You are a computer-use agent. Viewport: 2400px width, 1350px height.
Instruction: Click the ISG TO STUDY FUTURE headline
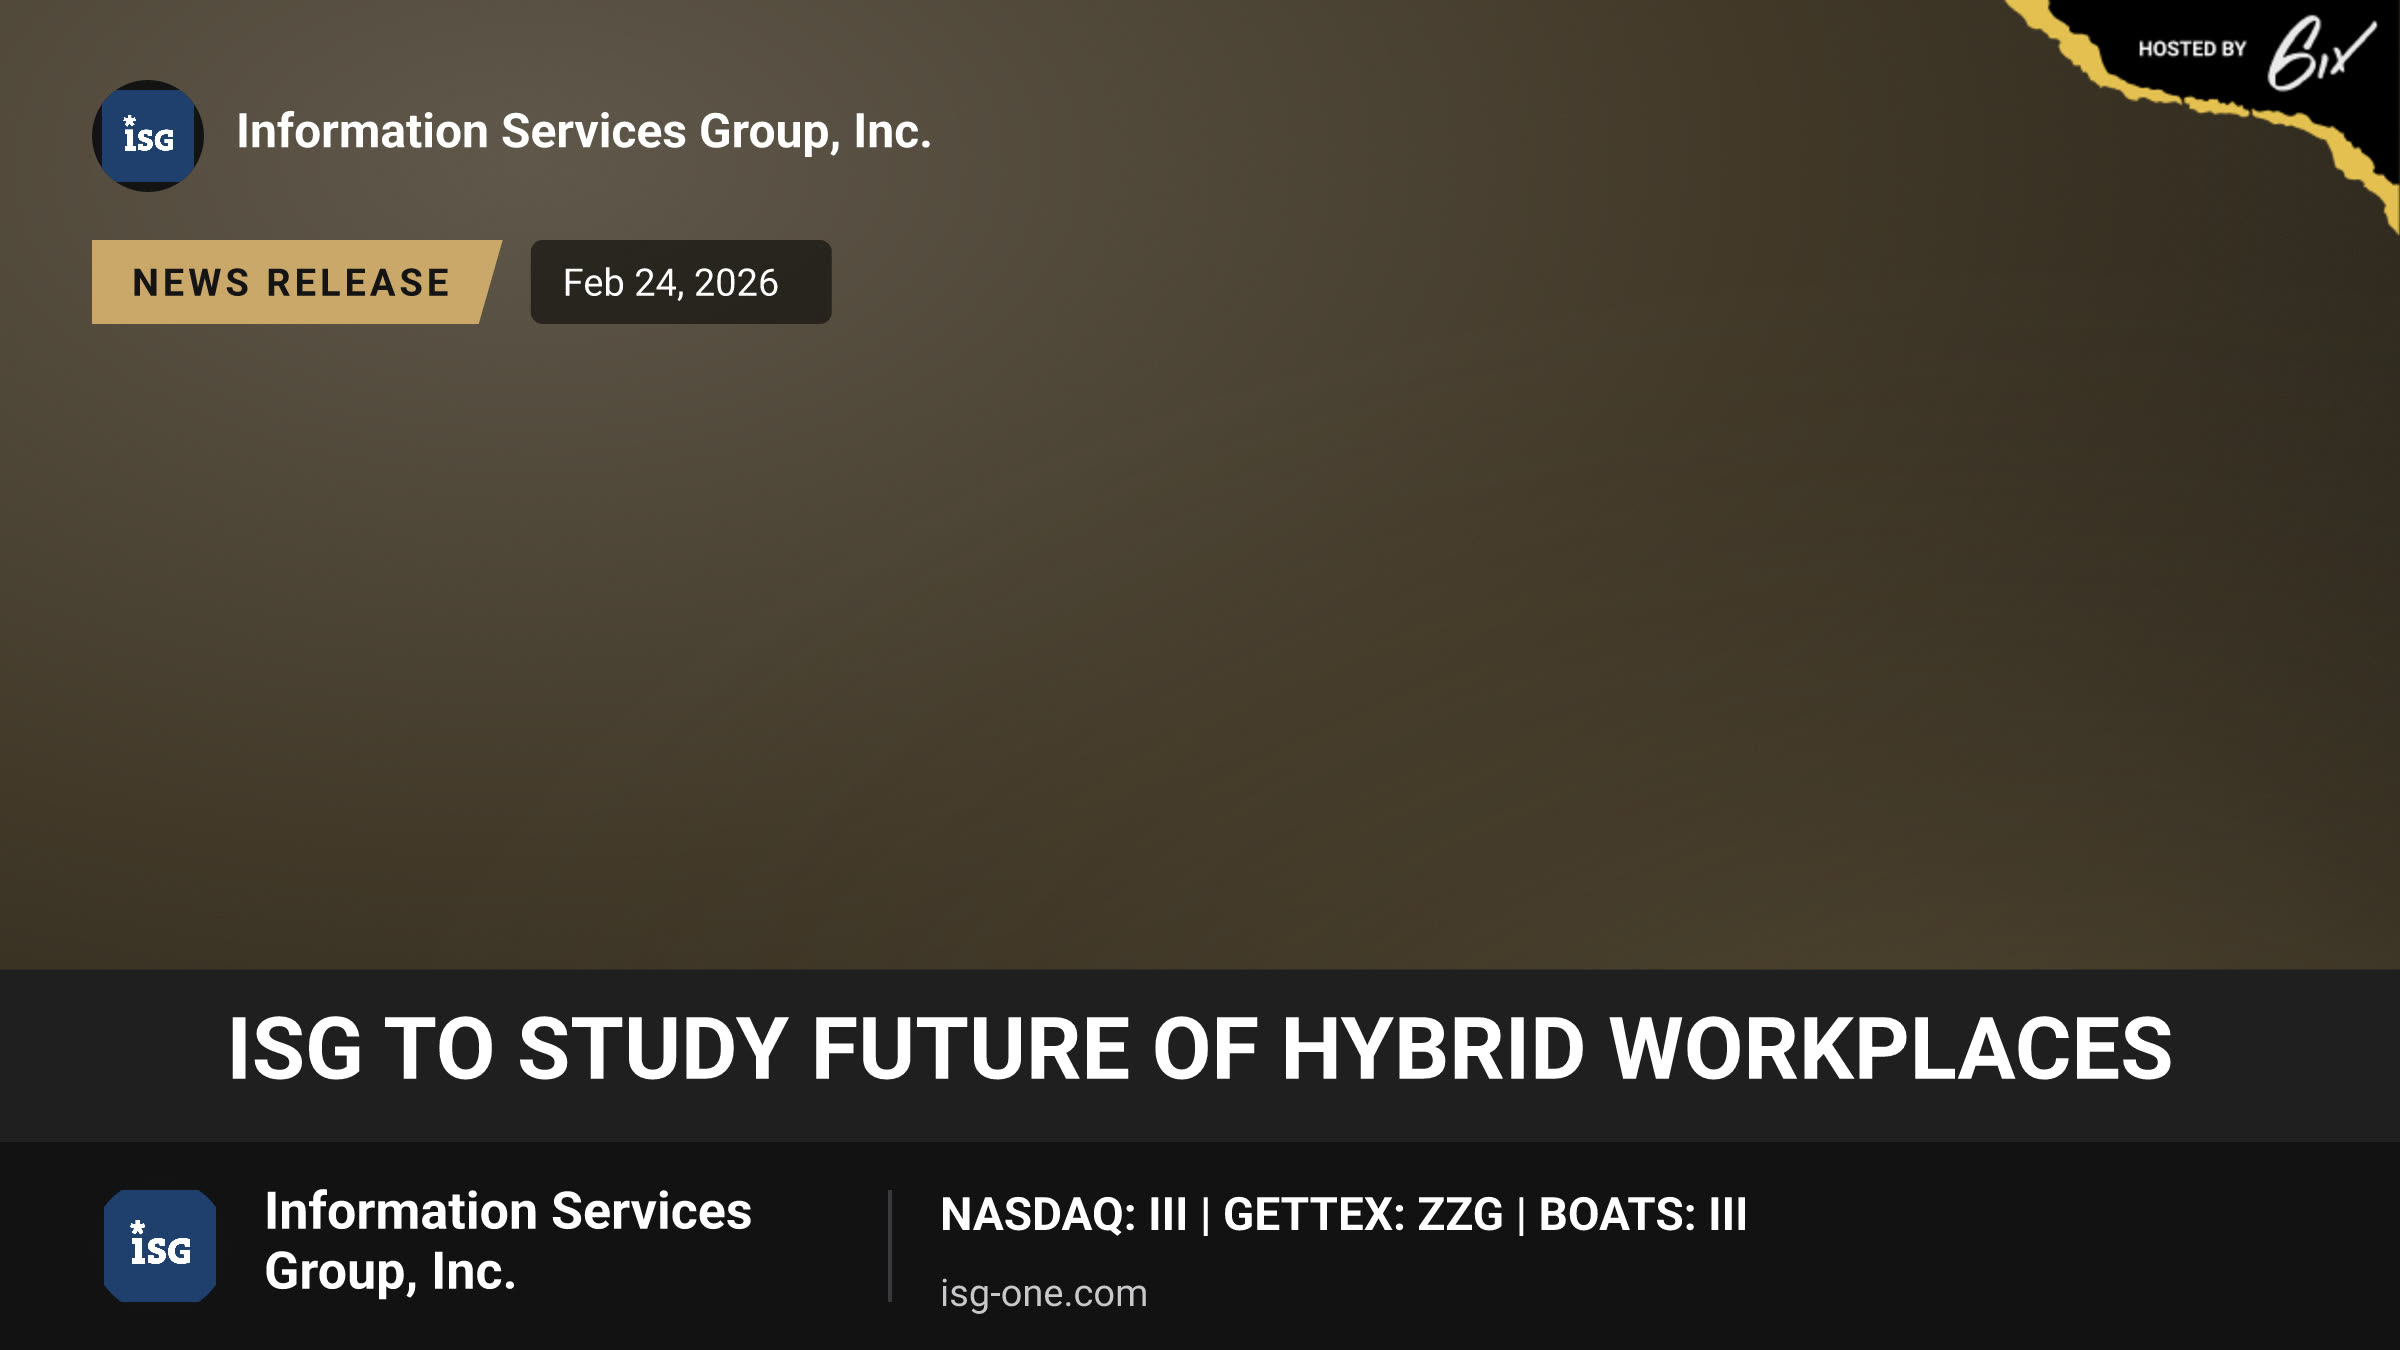tap(1200, 1048)
